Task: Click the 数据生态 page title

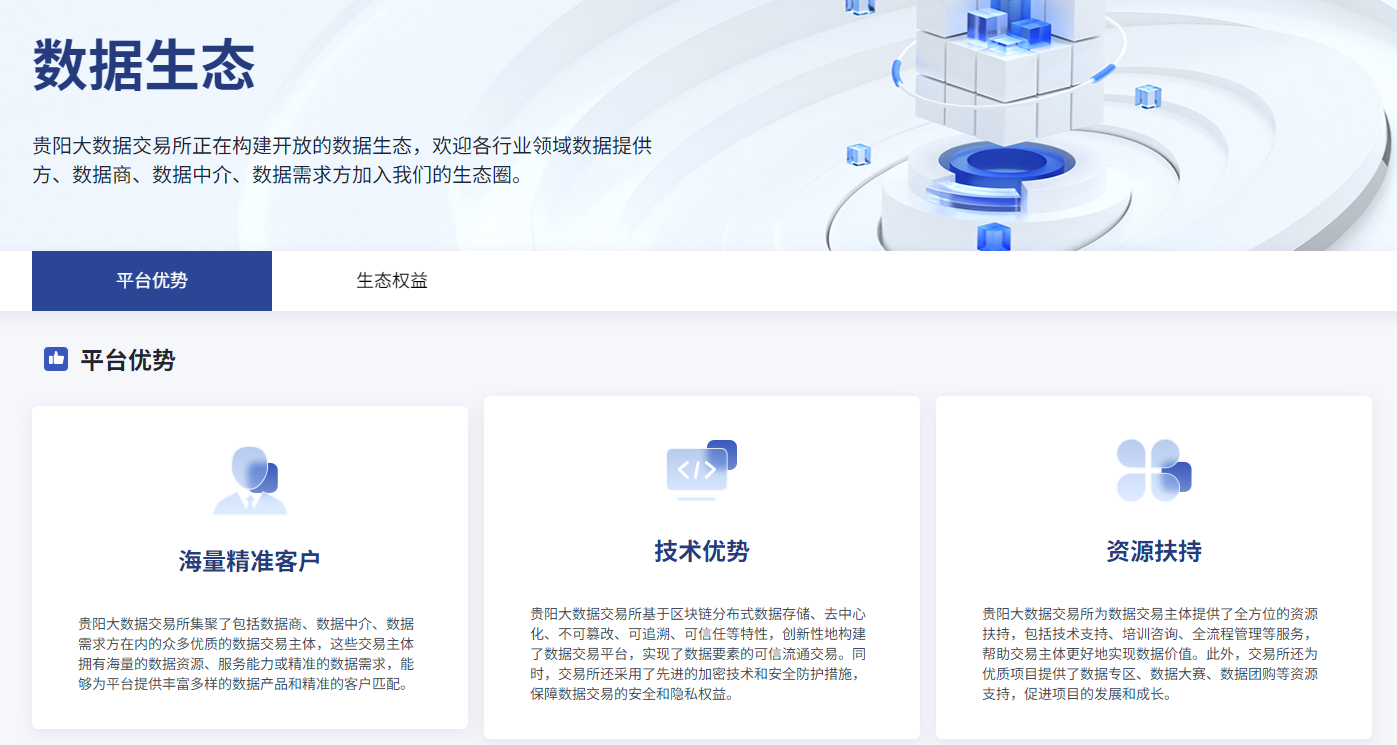Action: (x=144, y=67)
